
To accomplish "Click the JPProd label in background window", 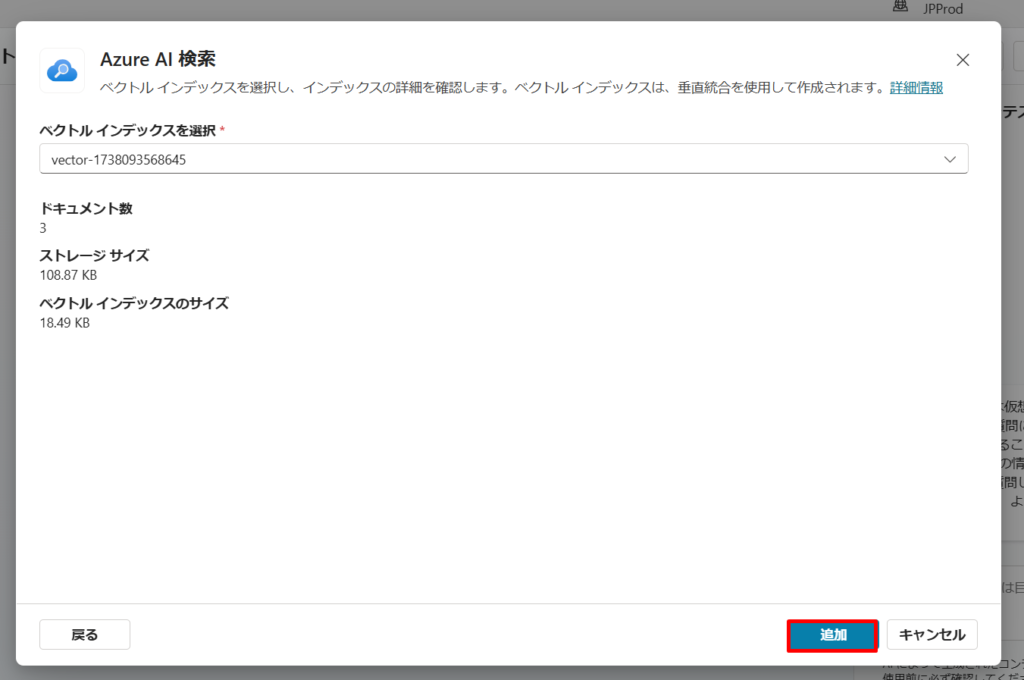I will 943,8.
